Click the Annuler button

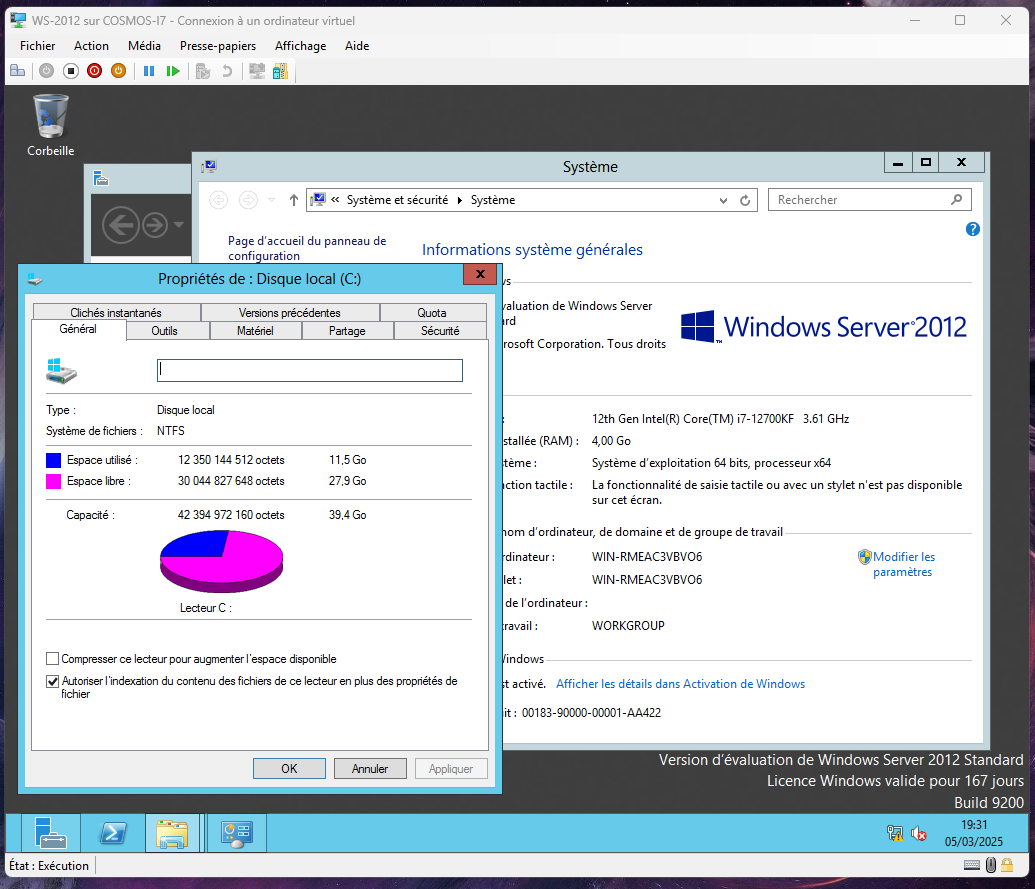click(369, 769)
